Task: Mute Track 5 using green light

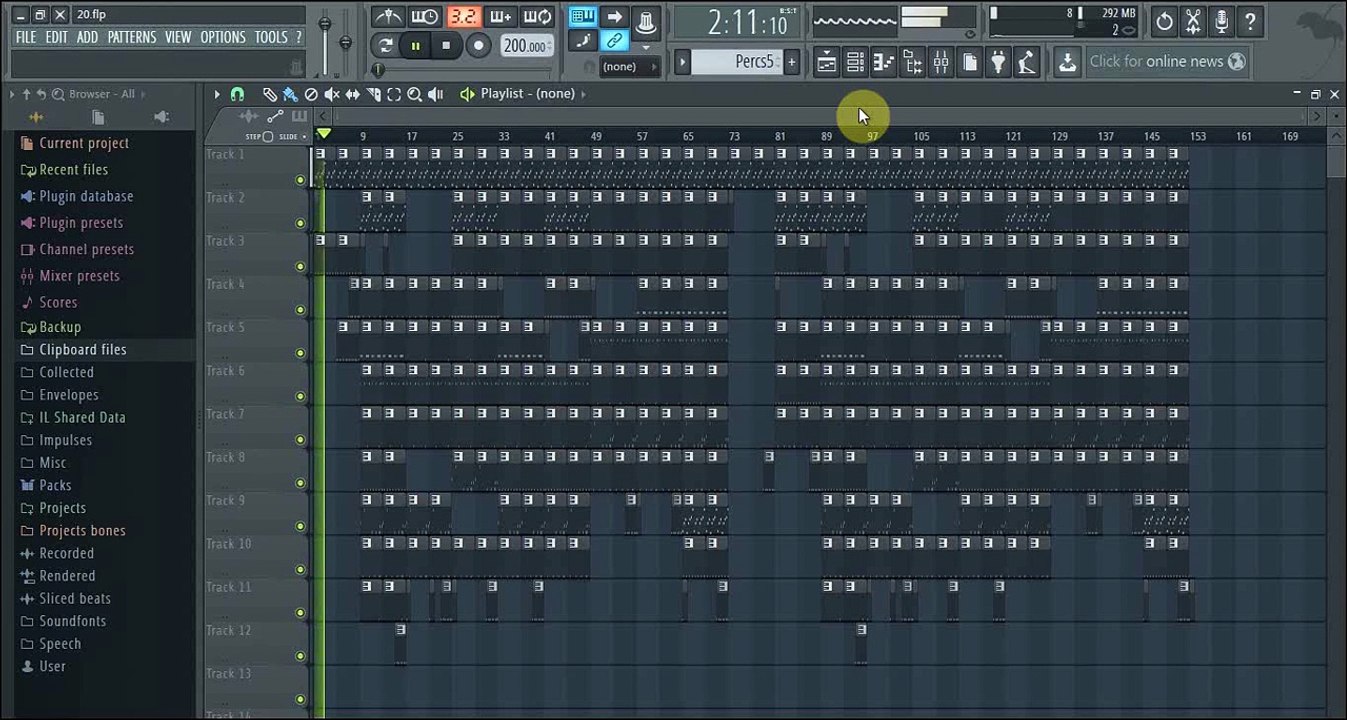Action: click(300, 354)
